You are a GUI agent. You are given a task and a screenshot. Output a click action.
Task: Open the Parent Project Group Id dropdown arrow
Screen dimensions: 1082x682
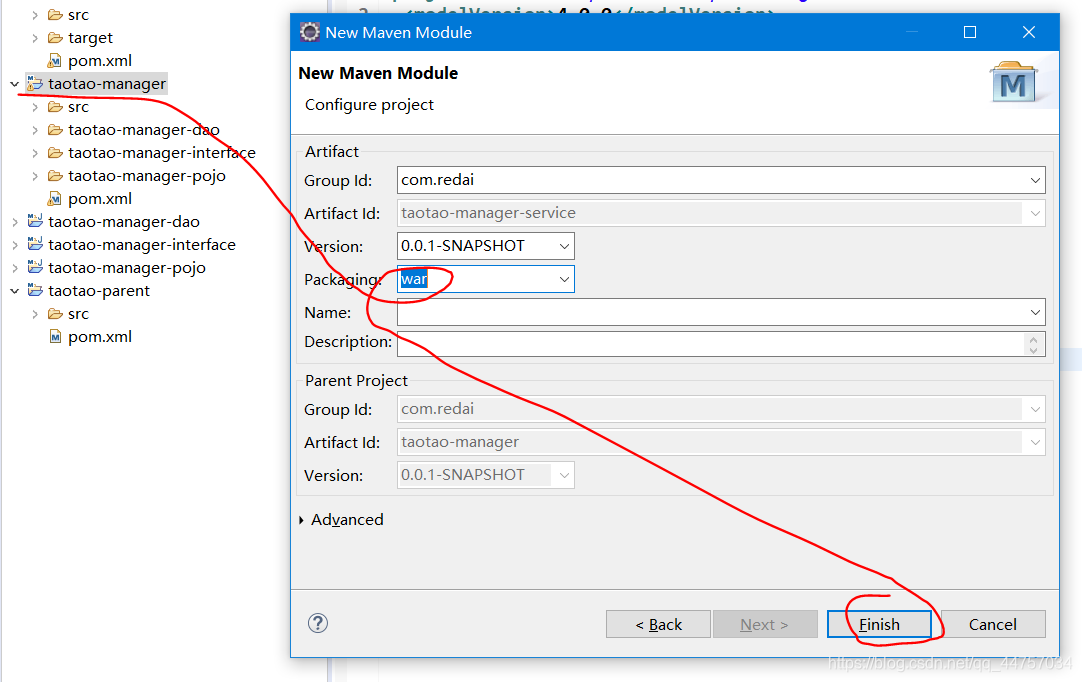[1035, 409]
